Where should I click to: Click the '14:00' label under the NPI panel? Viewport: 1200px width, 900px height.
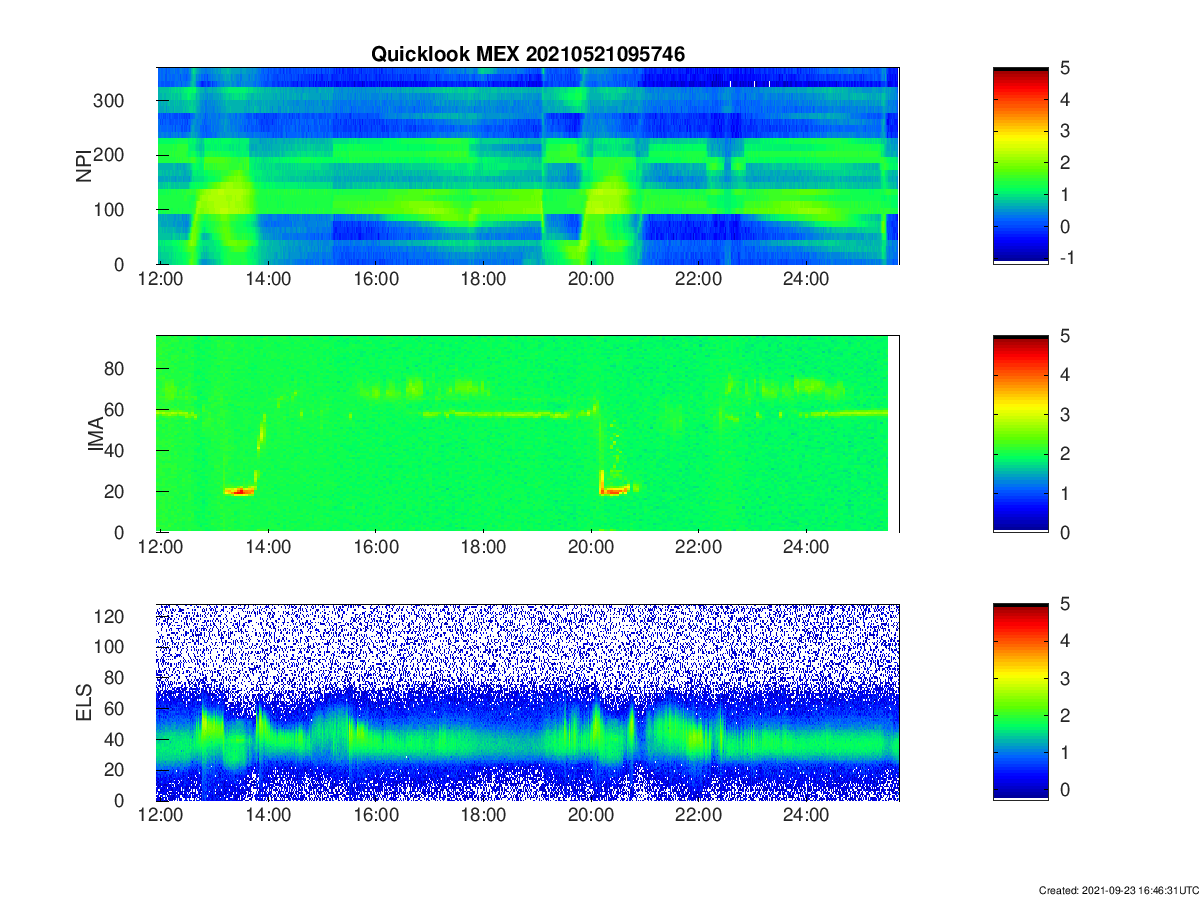[x=268, y=280]
